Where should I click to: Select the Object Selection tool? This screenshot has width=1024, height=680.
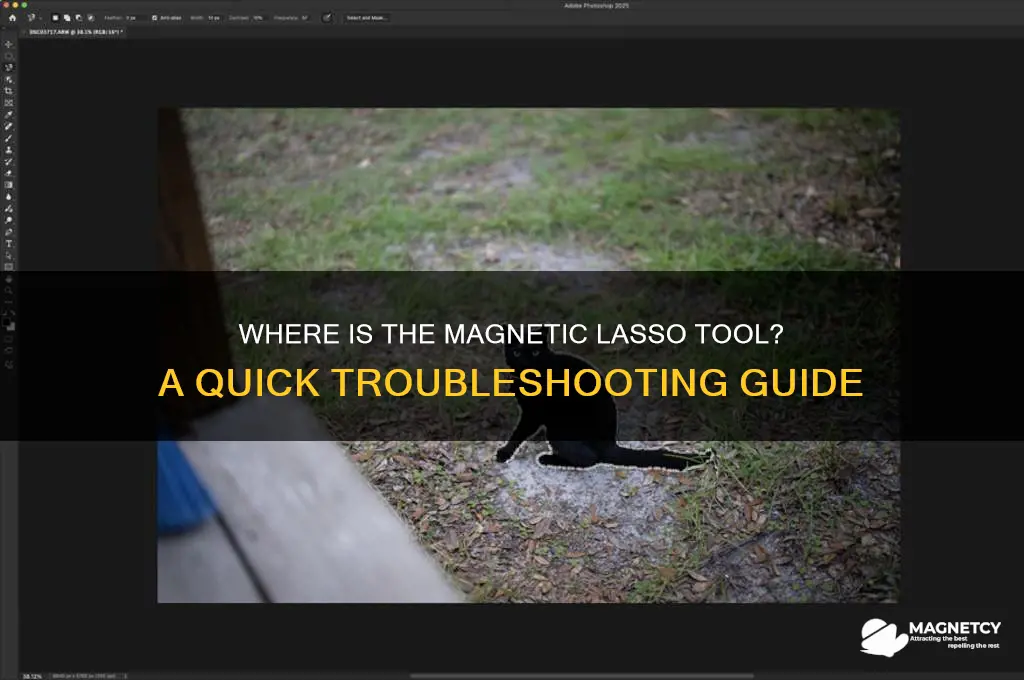(8, 79)
